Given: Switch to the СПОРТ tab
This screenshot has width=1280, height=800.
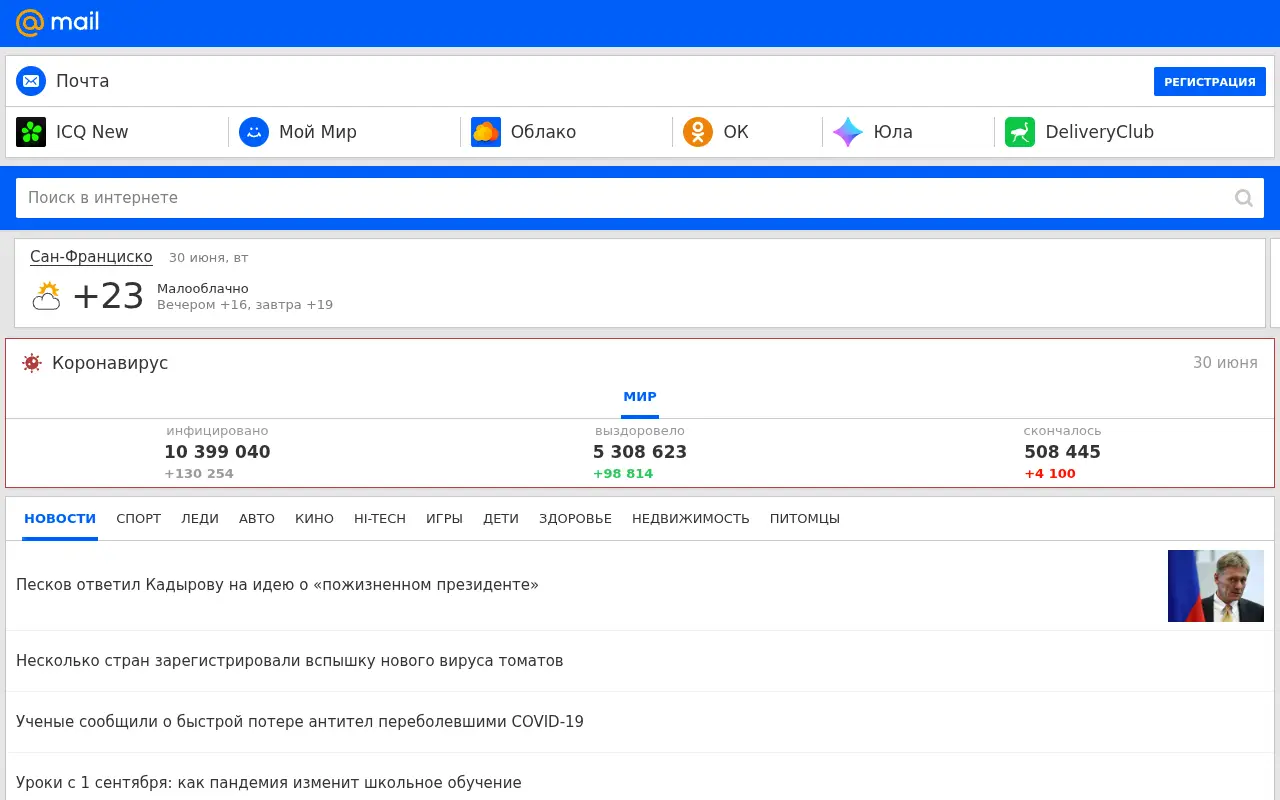Looking at the screenshot, I should coord(138,519).
